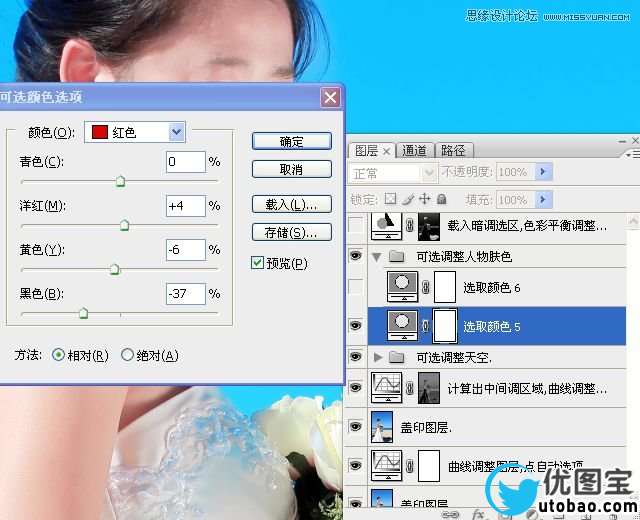Click the lock transparent pixels icon
This screenshot has width=640, height=520.
(x=391, y=199)
